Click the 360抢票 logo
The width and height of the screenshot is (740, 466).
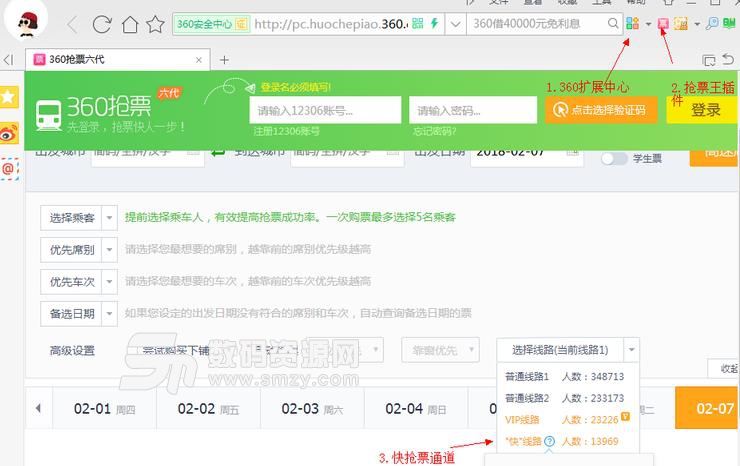(x=109, y=112)
